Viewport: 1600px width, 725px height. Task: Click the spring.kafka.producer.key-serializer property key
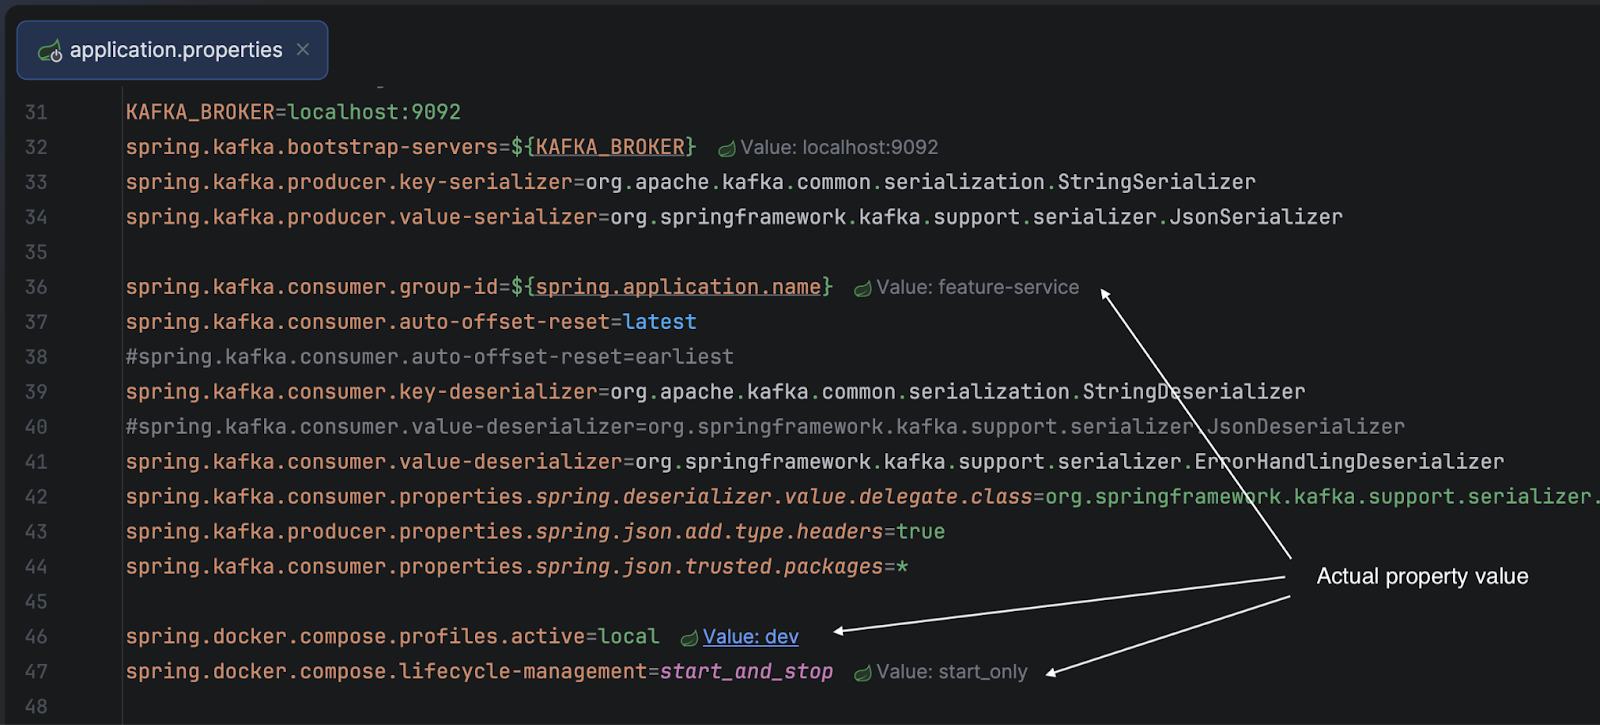tap(349, 182)
